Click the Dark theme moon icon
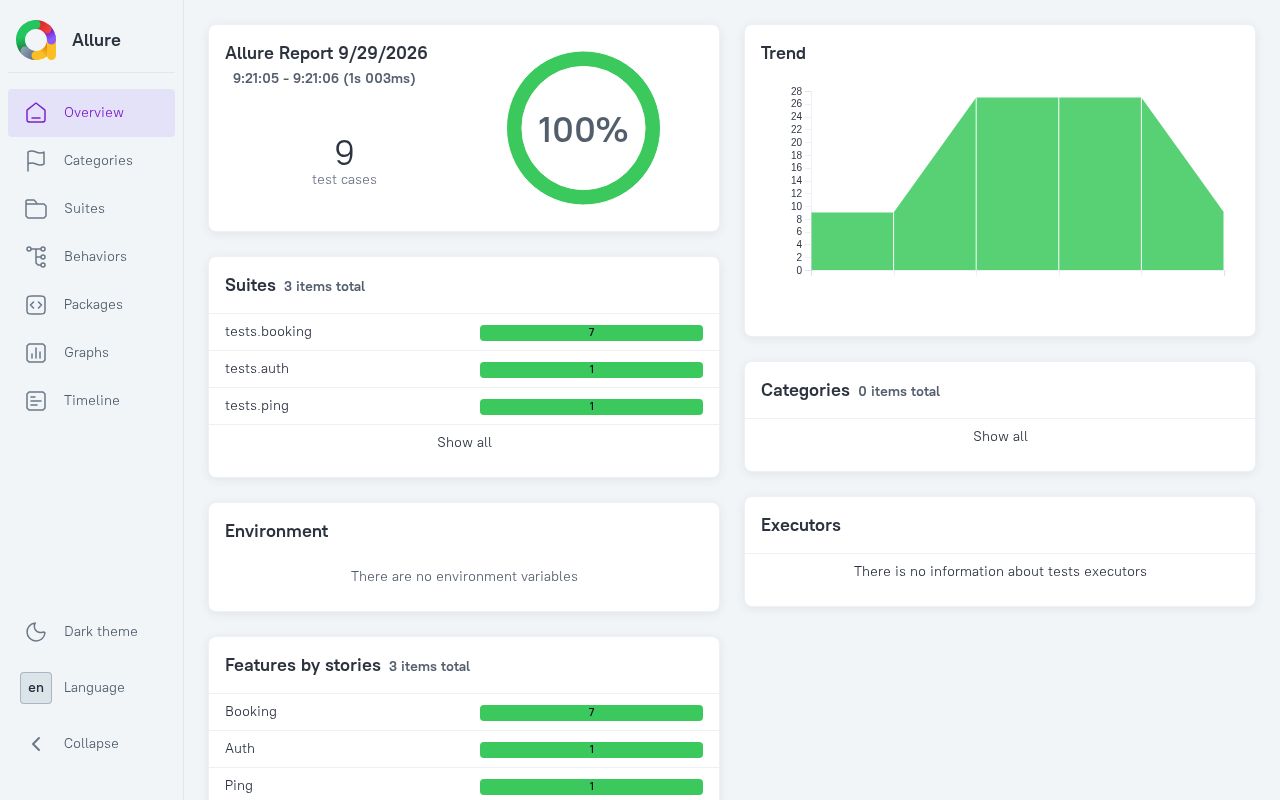The image size is (1280, 800). click(36, 631)
